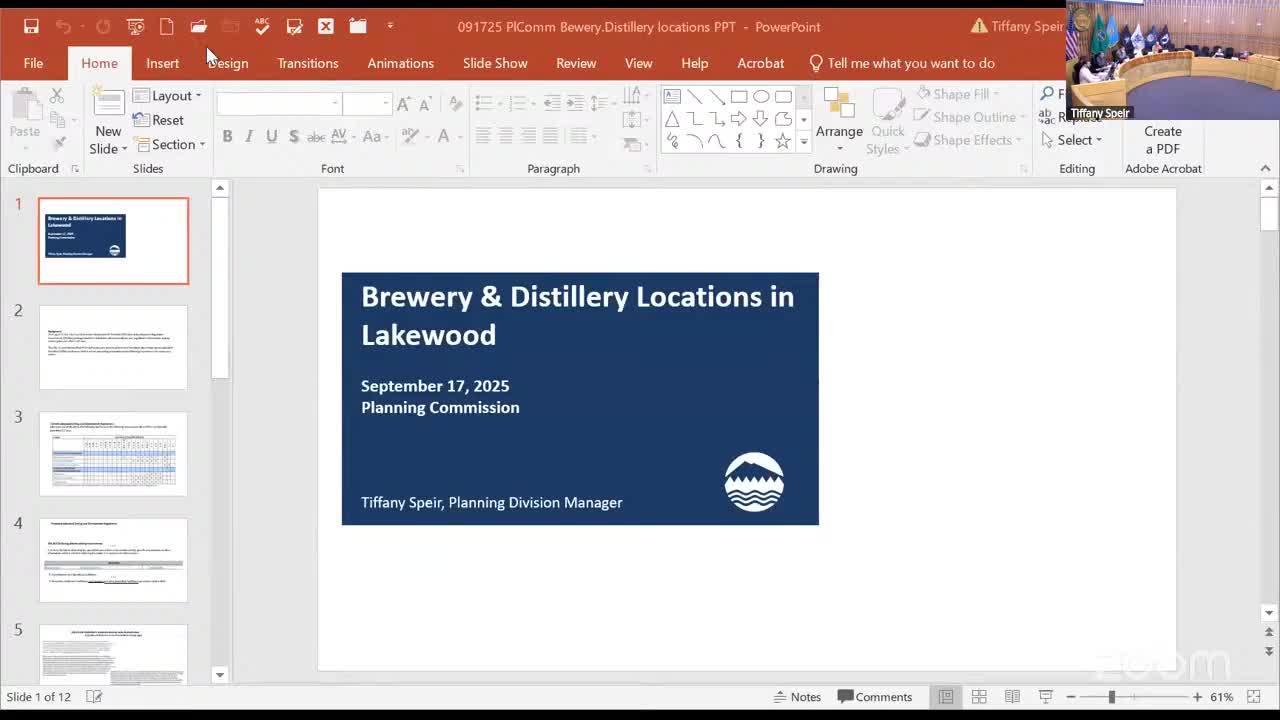Switch to Slide Sorter view icon

click(979, 697)
